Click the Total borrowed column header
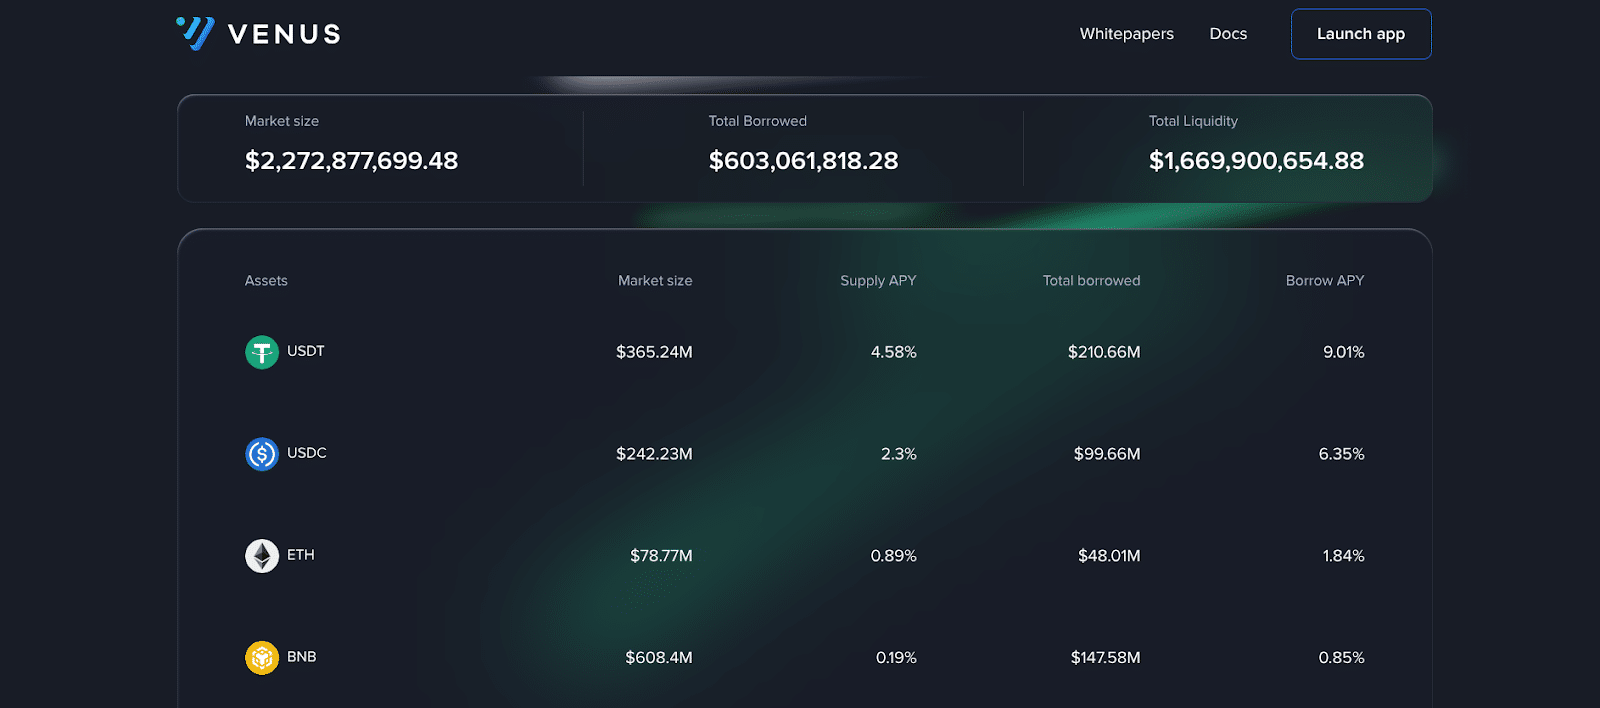 tap(1091, 281)
